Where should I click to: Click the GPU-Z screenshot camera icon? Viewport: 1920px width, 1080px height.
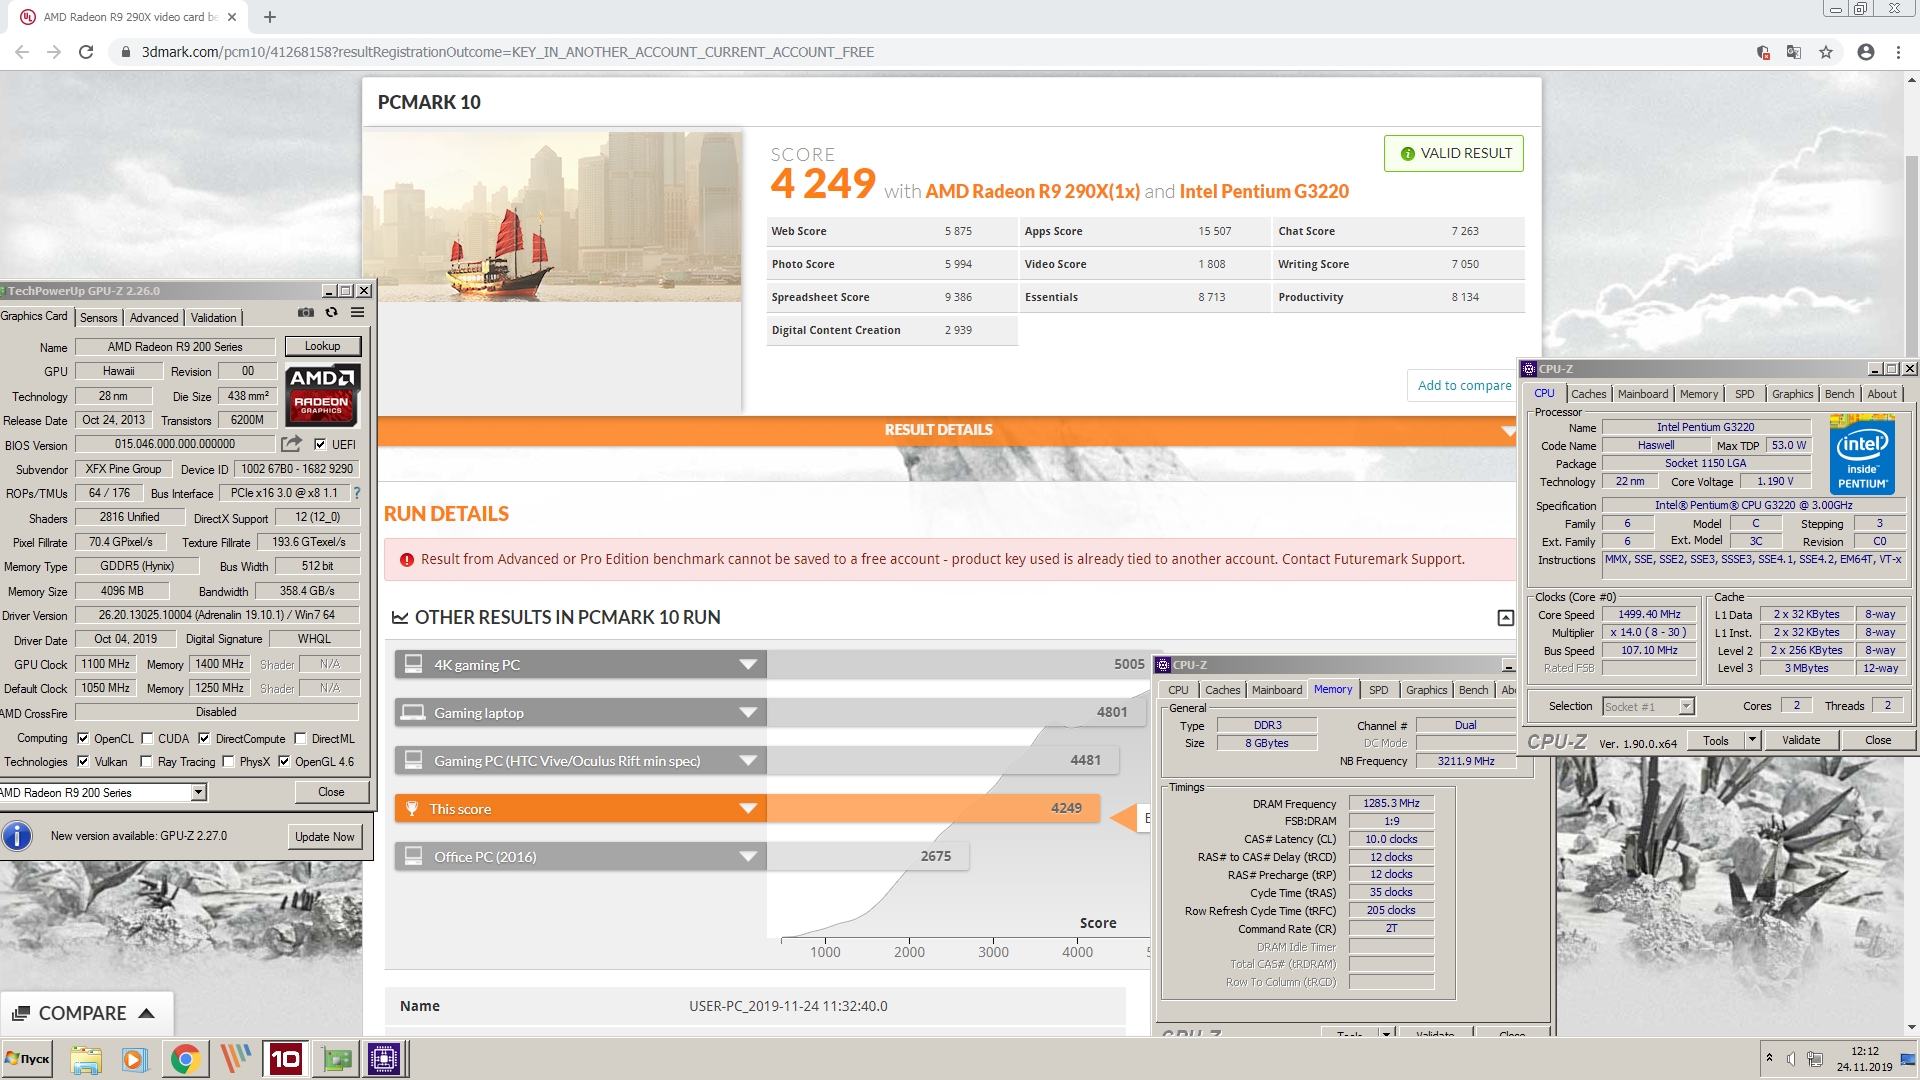point(306,313)
